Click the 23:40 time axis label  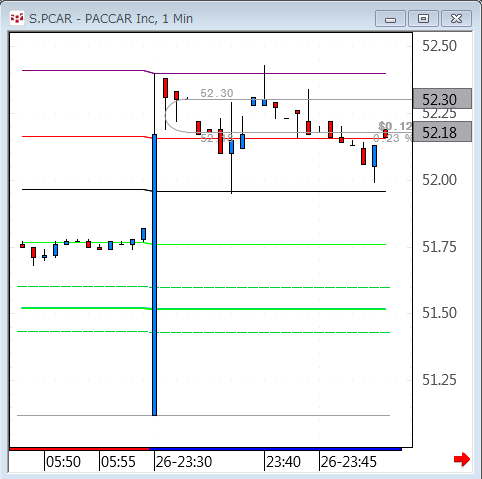click(283, 462)
